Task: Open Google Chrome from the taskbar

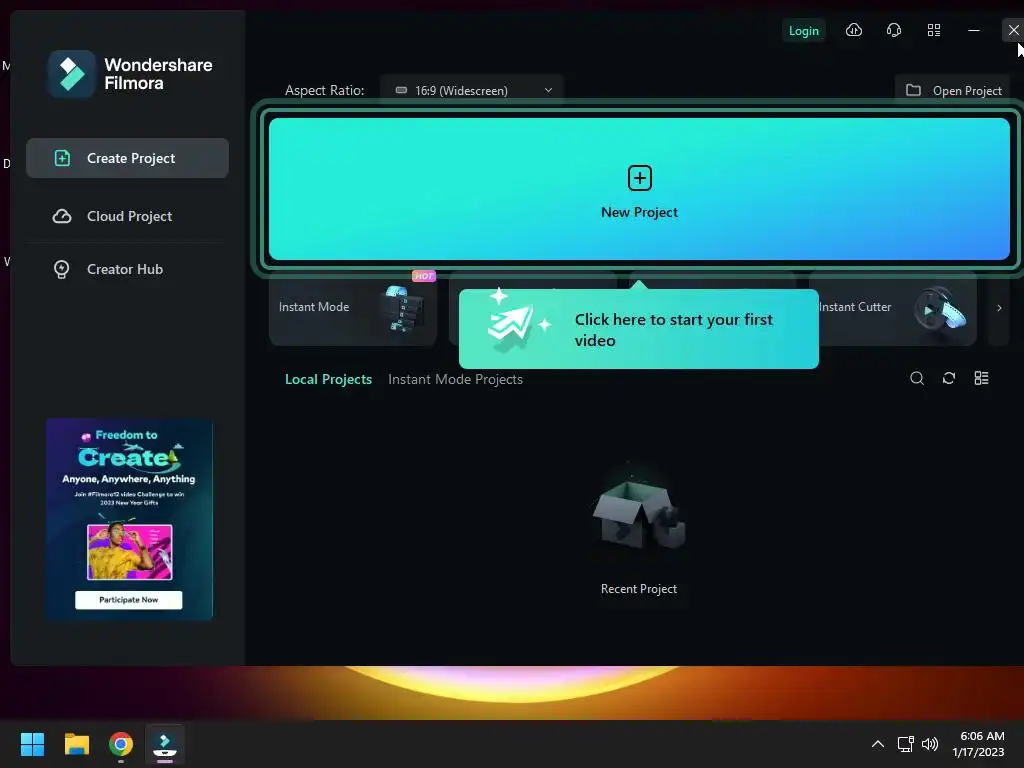Action: pyautogui.click(x=121, y=744)
